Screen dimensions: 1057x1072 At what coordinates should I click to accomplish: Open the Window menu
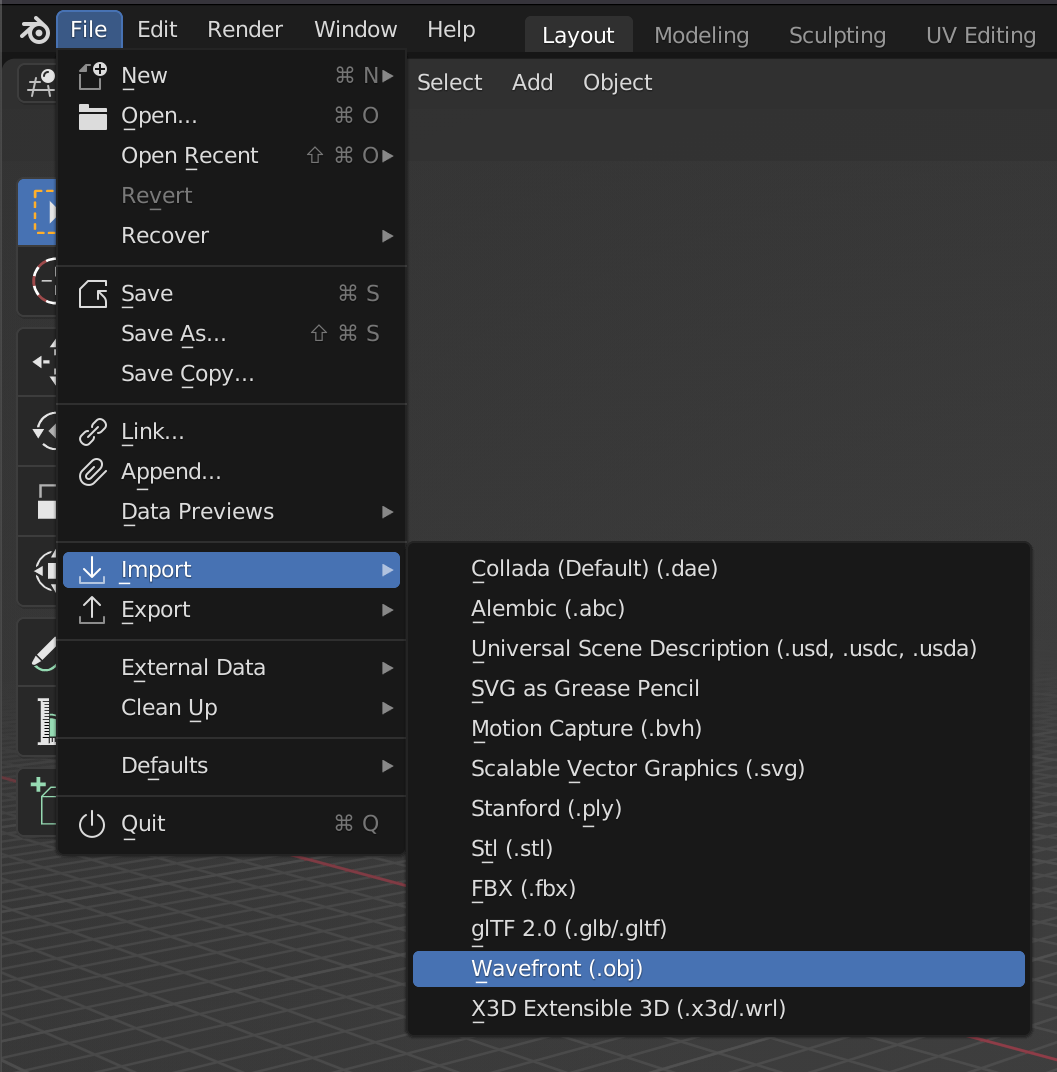click(x=355, y=29)
